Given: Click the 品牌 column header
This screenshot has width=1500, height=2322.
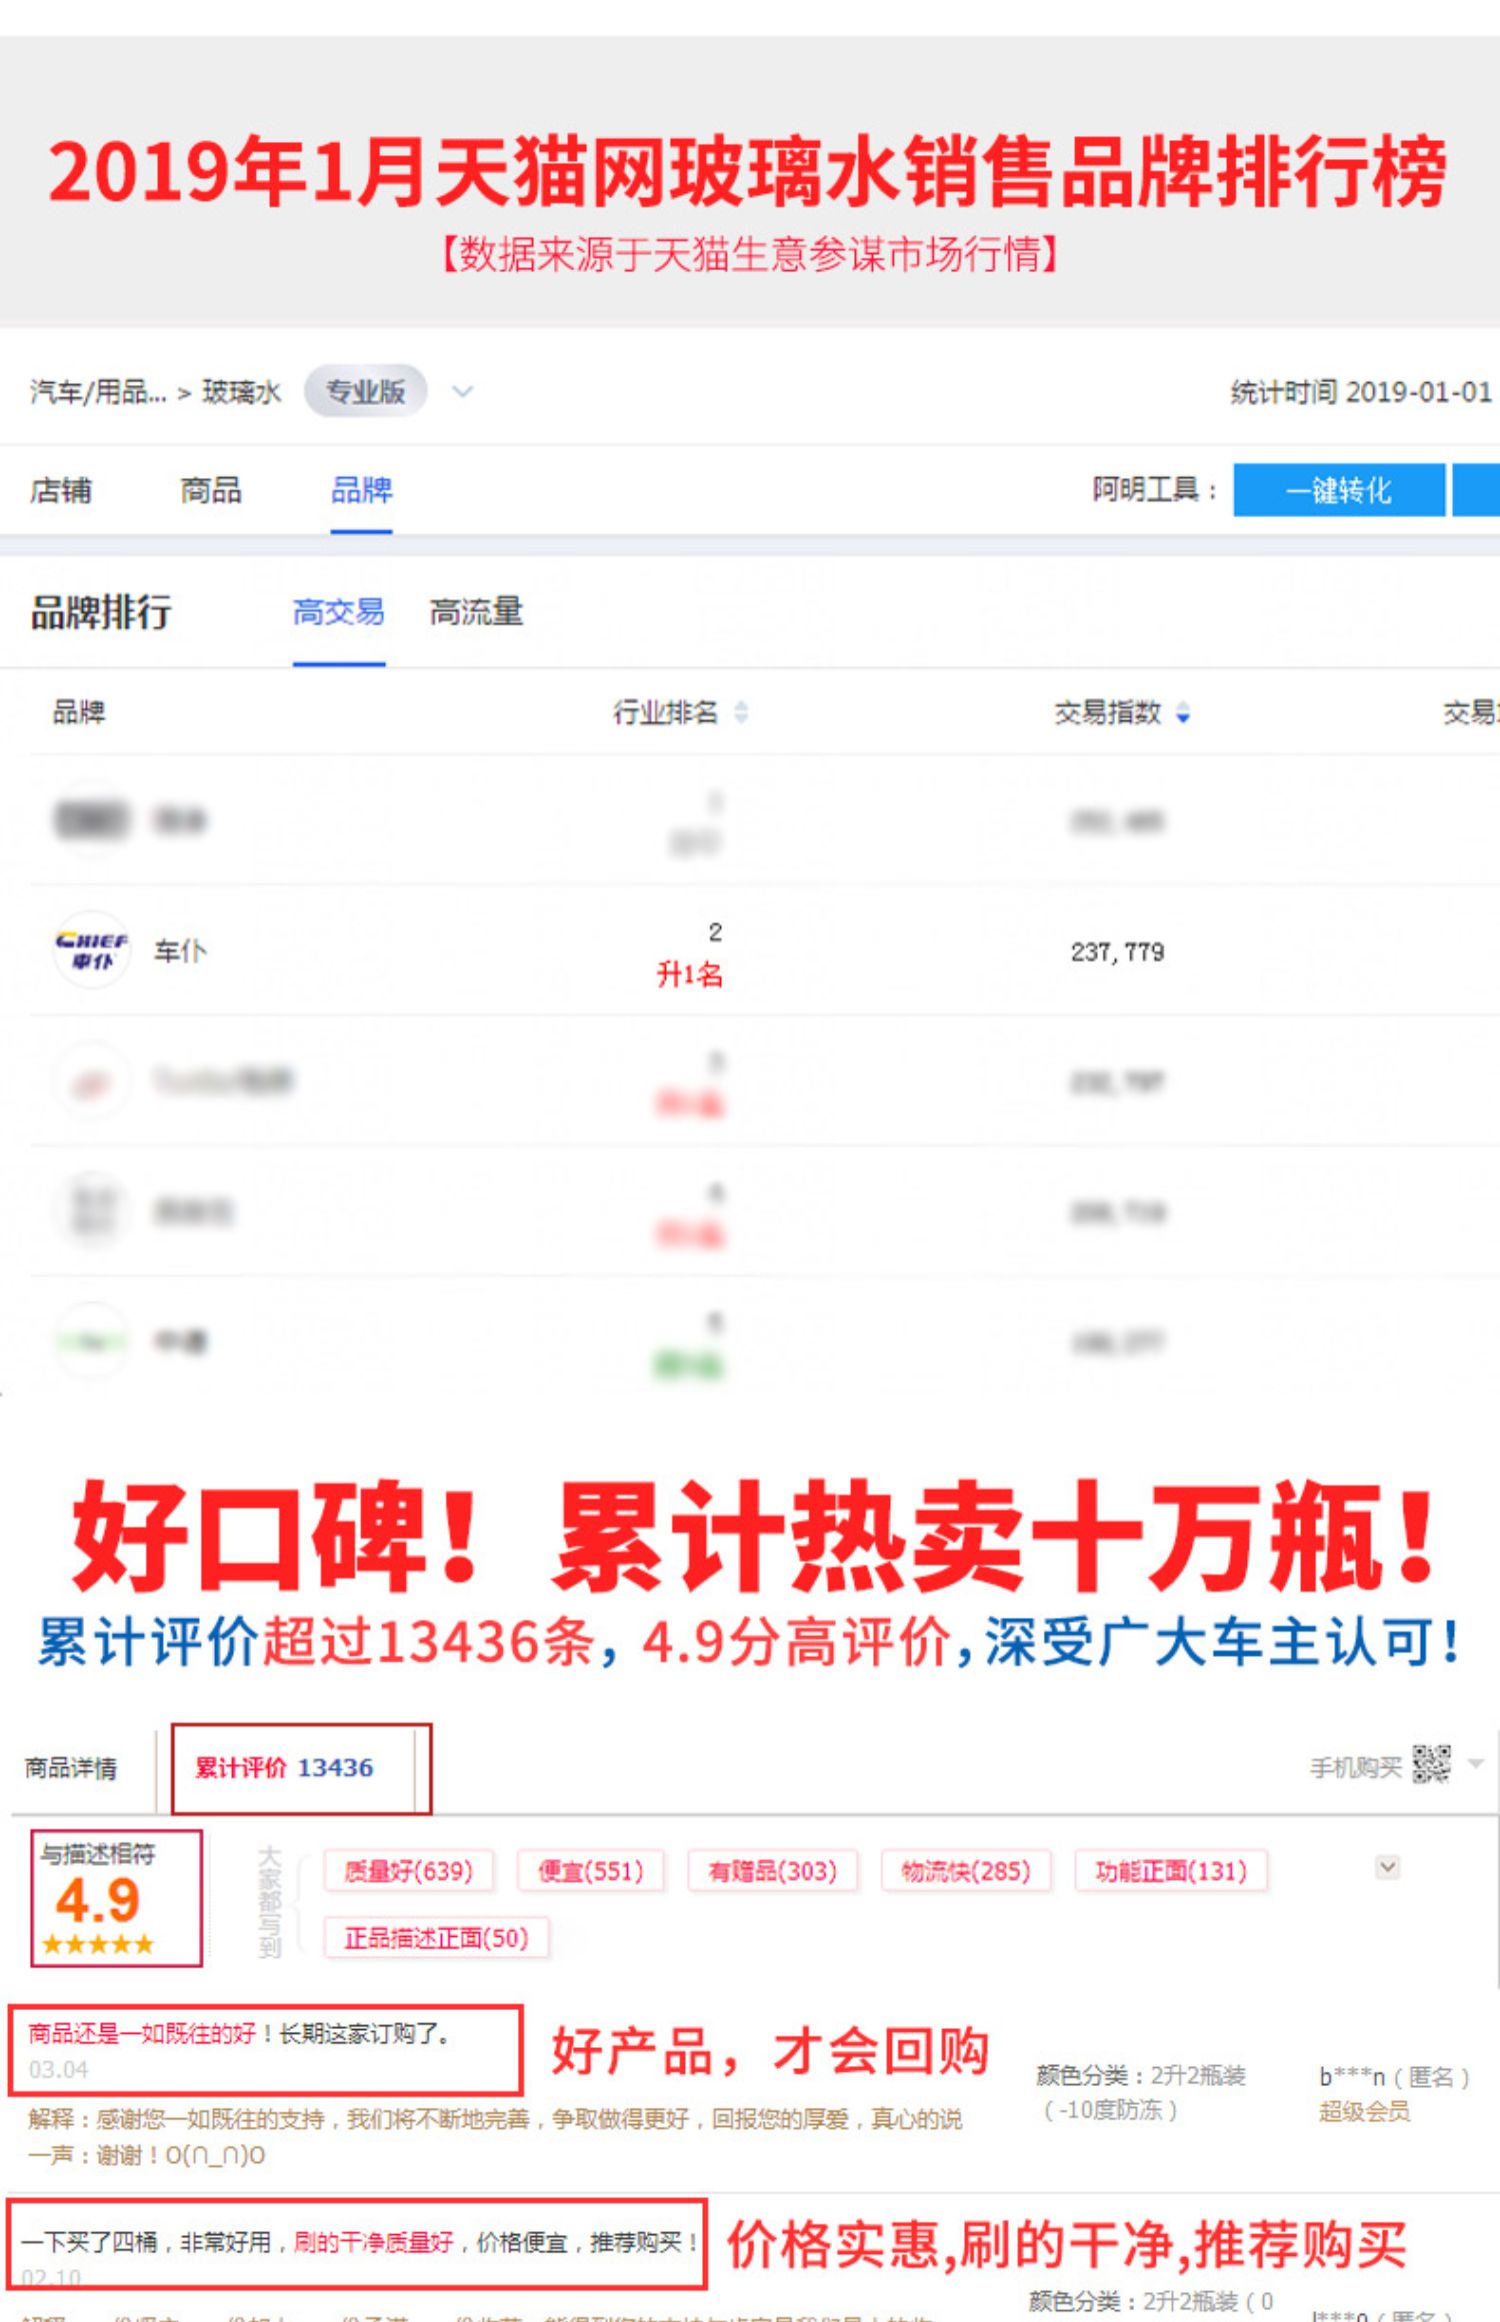Looking at the screenshot, I should (x=79, y=712).
